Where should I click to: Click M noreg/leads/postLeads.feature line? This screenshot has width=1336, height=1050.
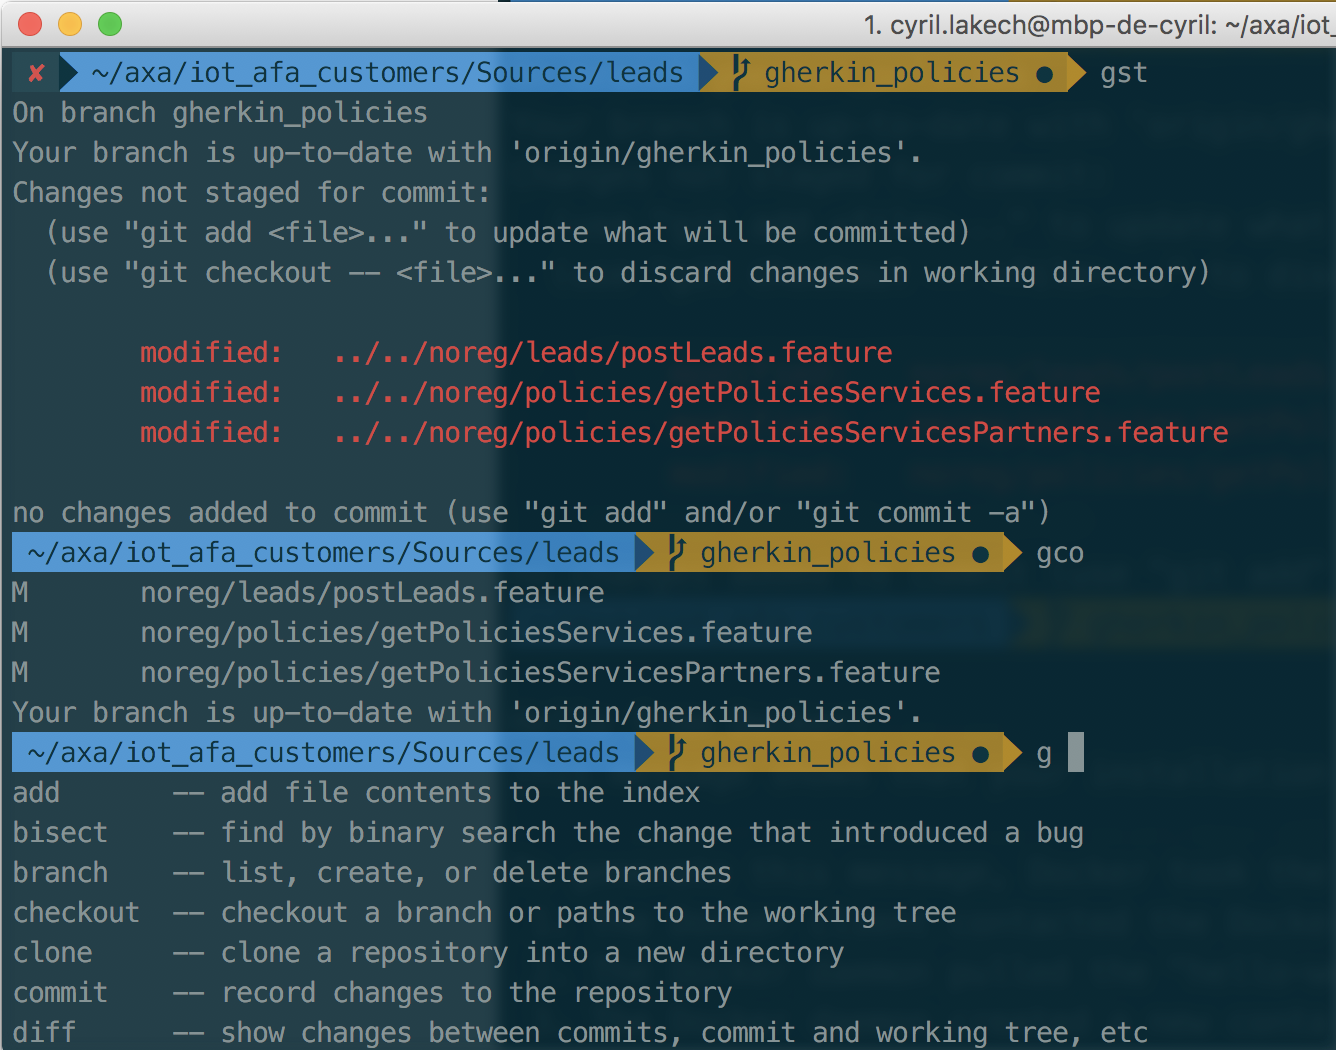308,593
